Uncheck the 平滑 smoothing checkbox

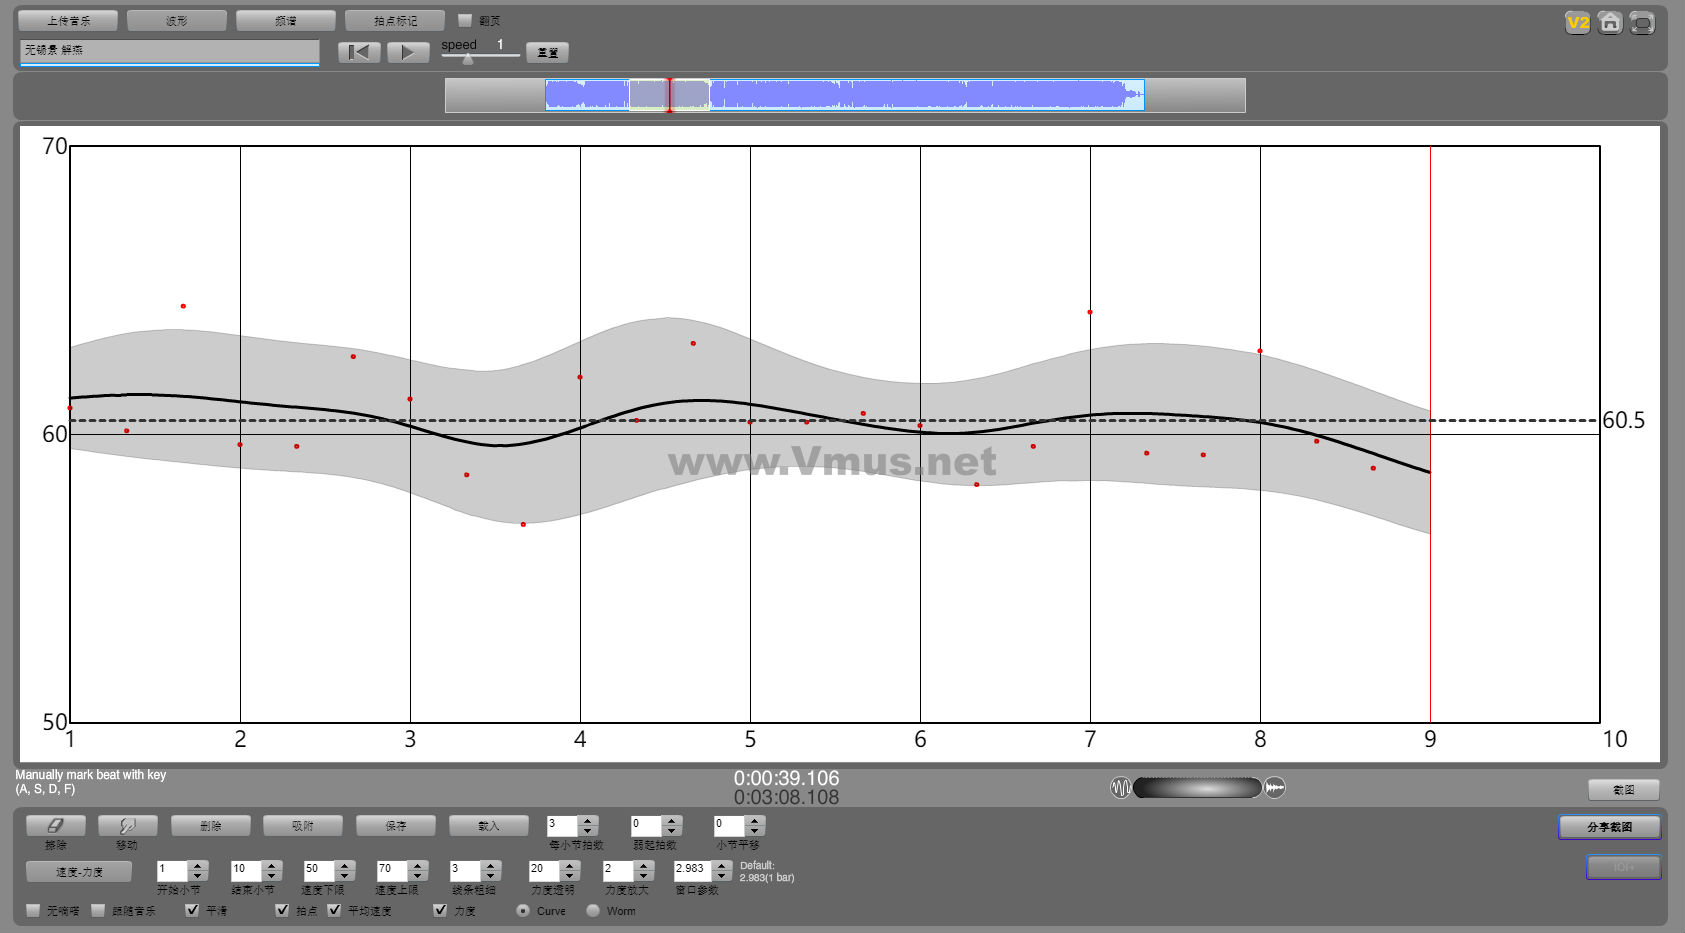tap(192, 910)
